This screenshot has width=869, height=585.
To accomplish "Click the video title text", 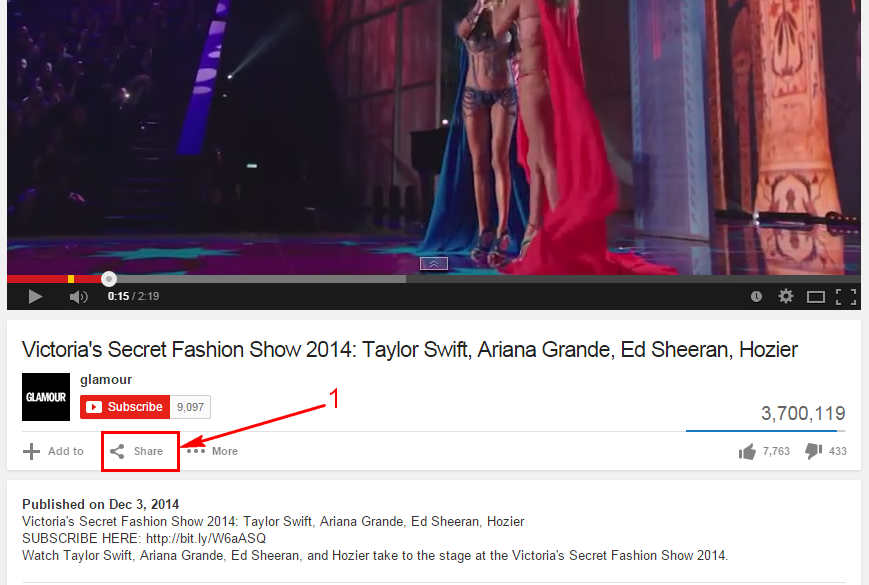I will (x=410, y=350).
